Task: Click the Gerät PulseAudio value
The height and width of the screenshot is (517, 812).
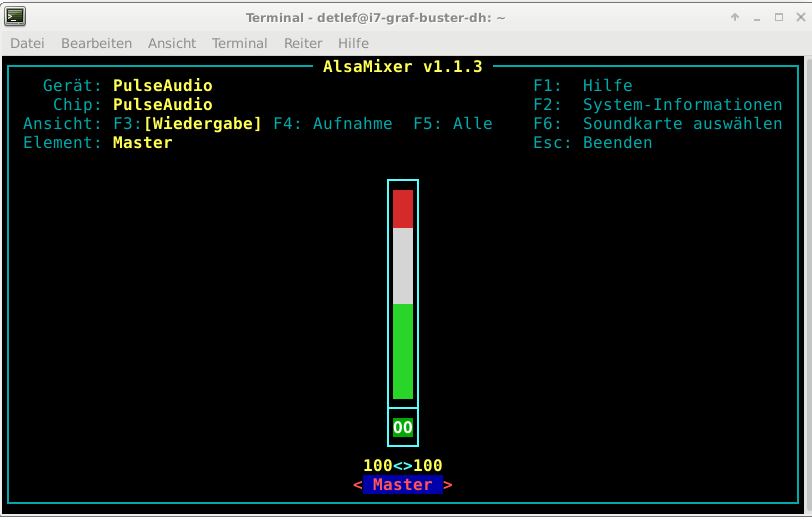Action: coord(163,85)
